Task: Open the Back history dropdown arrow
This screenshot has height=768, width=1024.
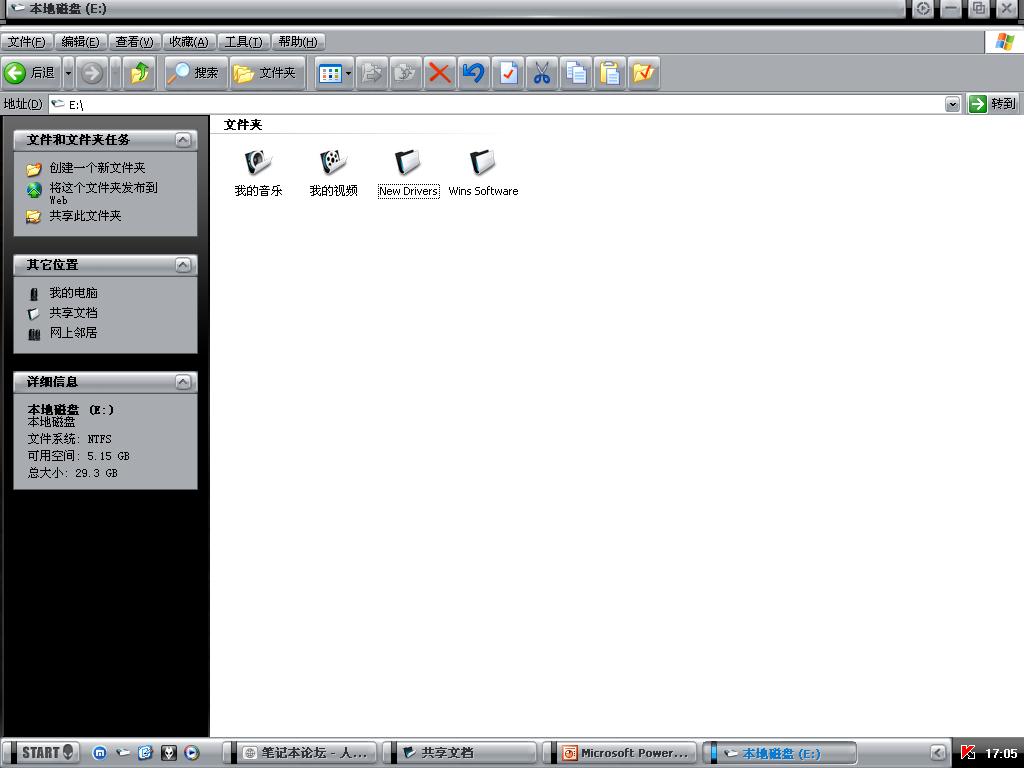Action: pyautogui.click(x=68, y=72)
